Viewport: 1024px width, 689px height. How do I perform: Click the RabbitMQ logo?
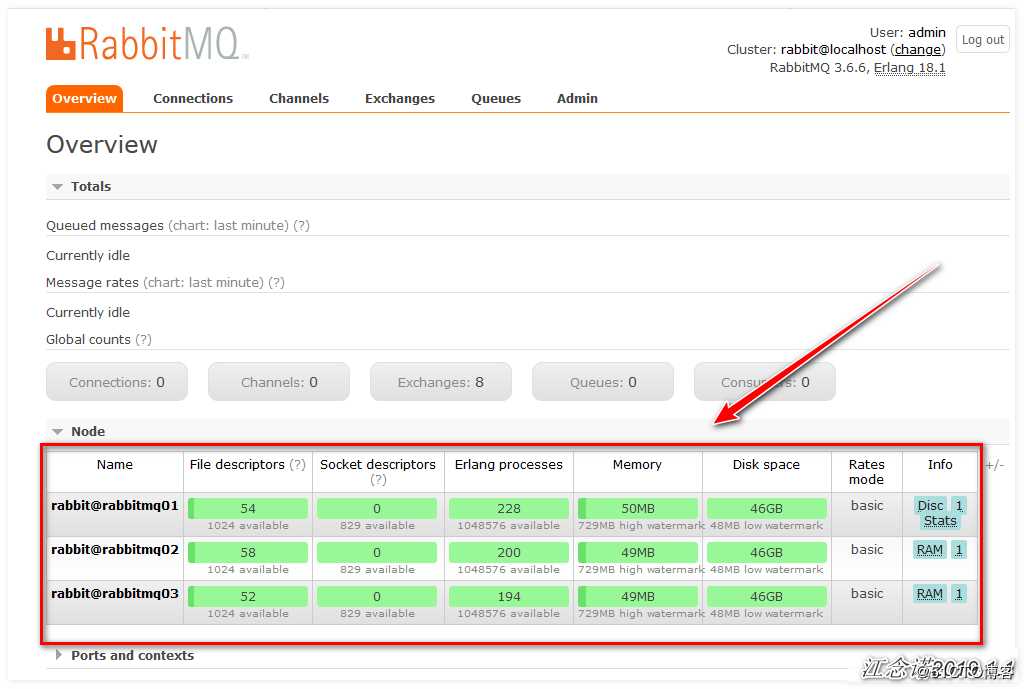[146, 44]
